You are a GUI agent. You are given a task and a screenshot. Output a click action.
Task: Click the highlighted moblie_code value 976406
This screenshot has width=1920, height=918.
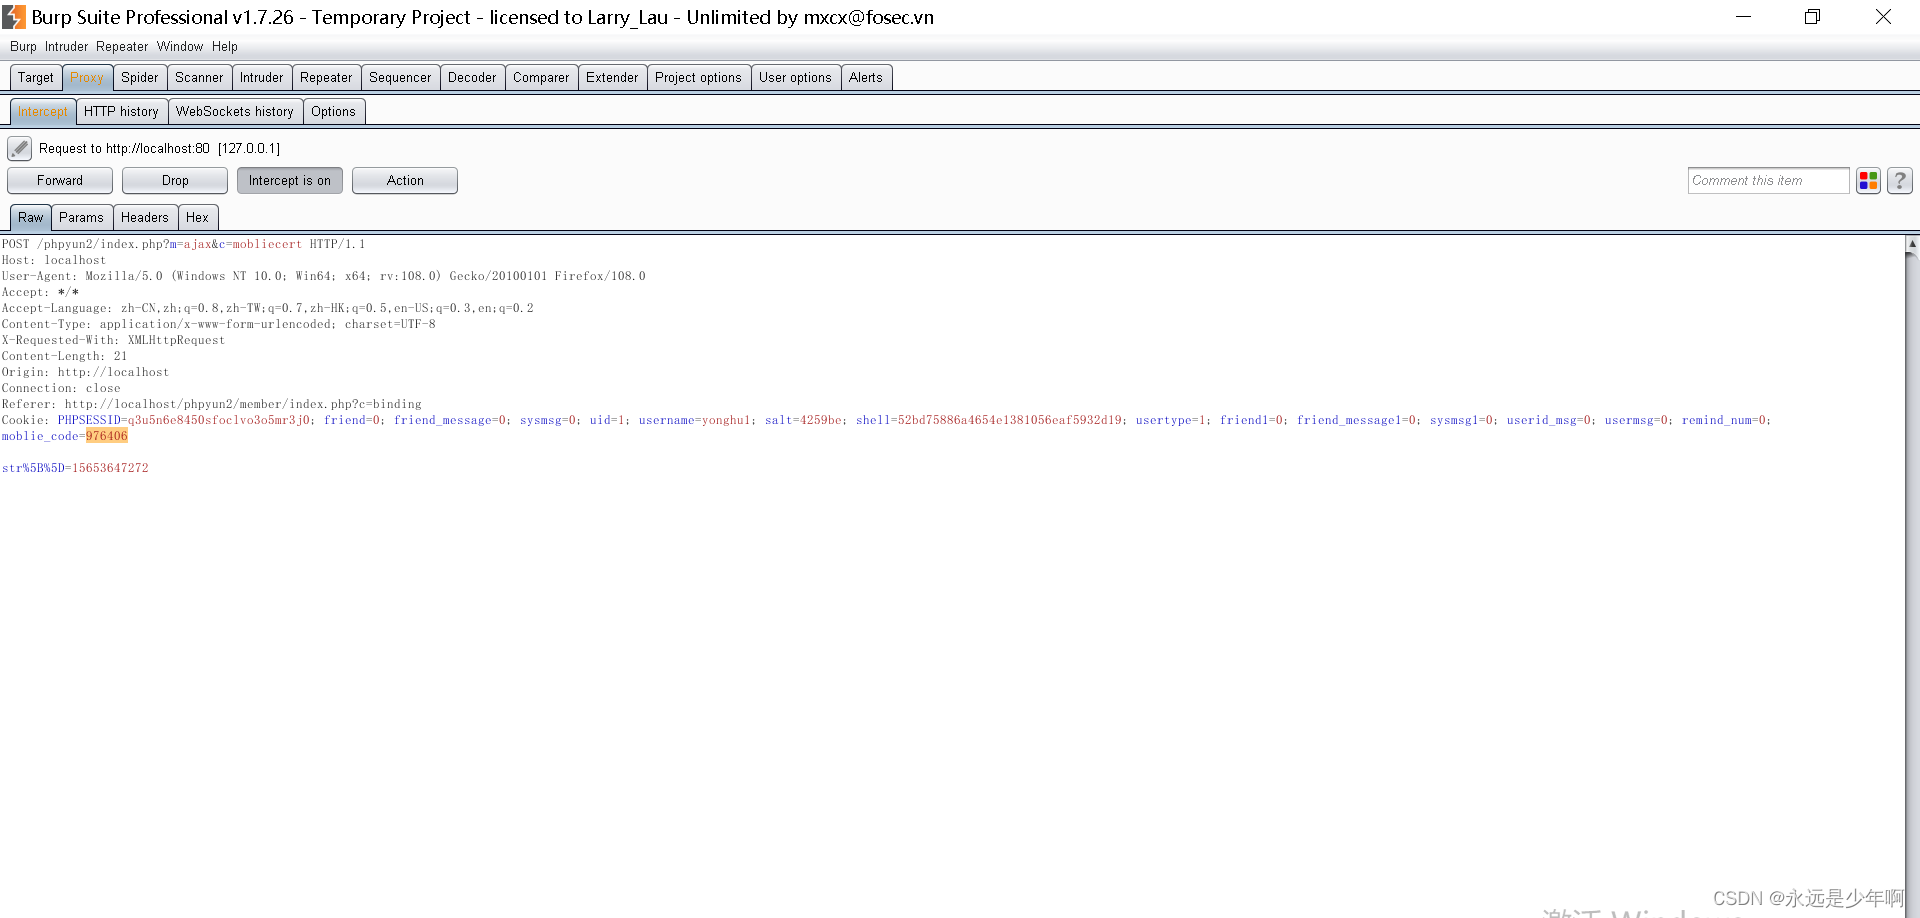(x=107, y=436)
